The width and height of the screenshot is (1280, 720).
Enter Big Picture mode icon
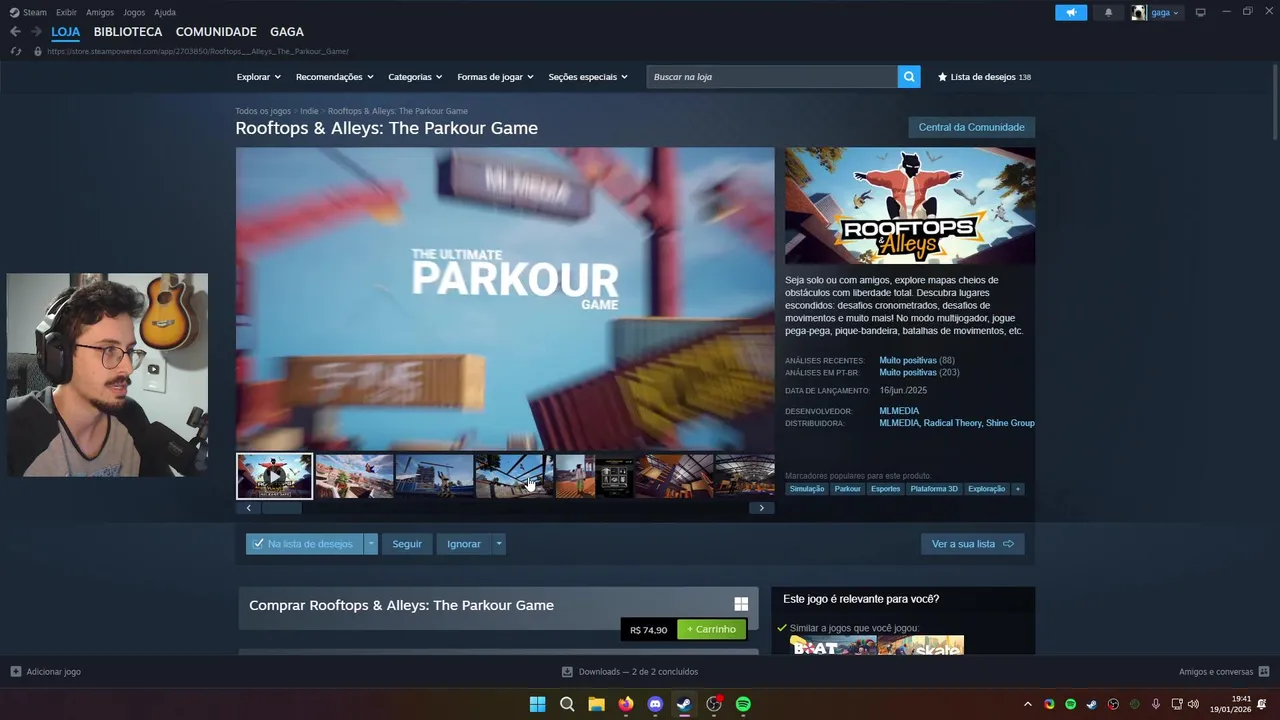pyautogui.click(x=1200, y=12)
